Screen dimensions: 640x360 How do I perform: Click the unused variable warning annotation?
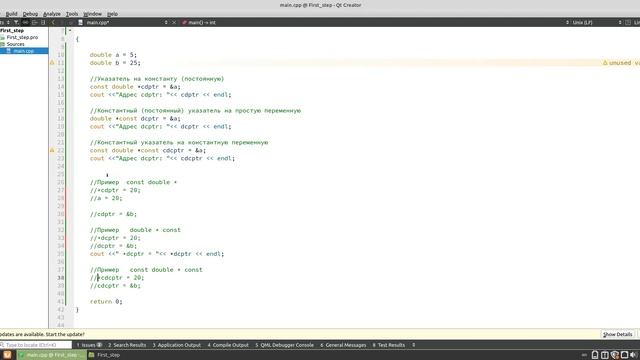click(621, 63)
